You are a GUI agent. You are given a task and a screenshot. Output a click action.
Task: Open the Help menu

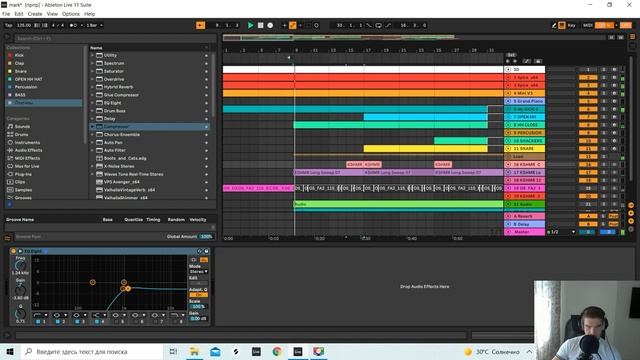coord(89,14)
